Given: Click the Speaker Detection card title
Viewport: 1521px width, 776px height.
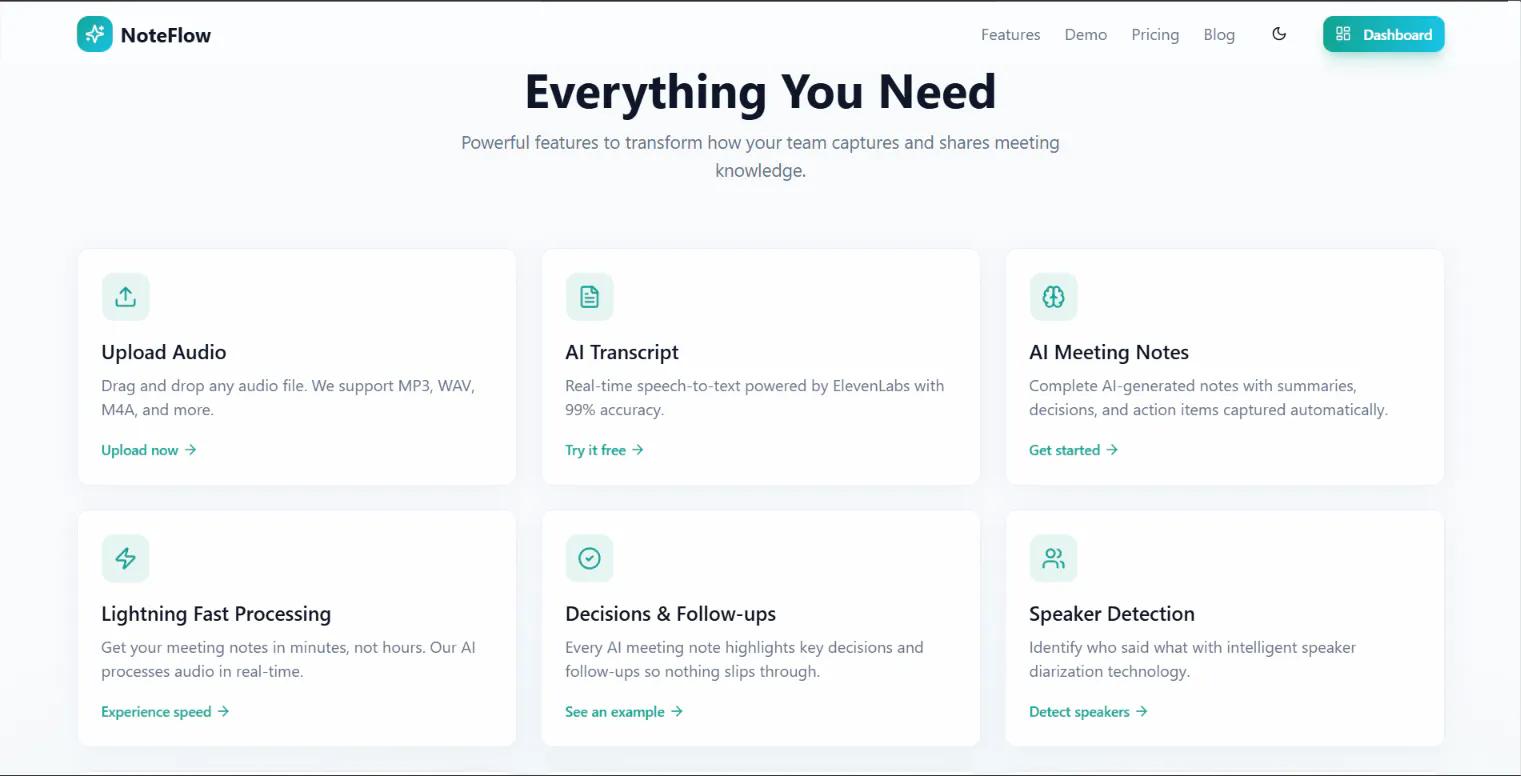Looking at the screenshot, I should 1112,614.
